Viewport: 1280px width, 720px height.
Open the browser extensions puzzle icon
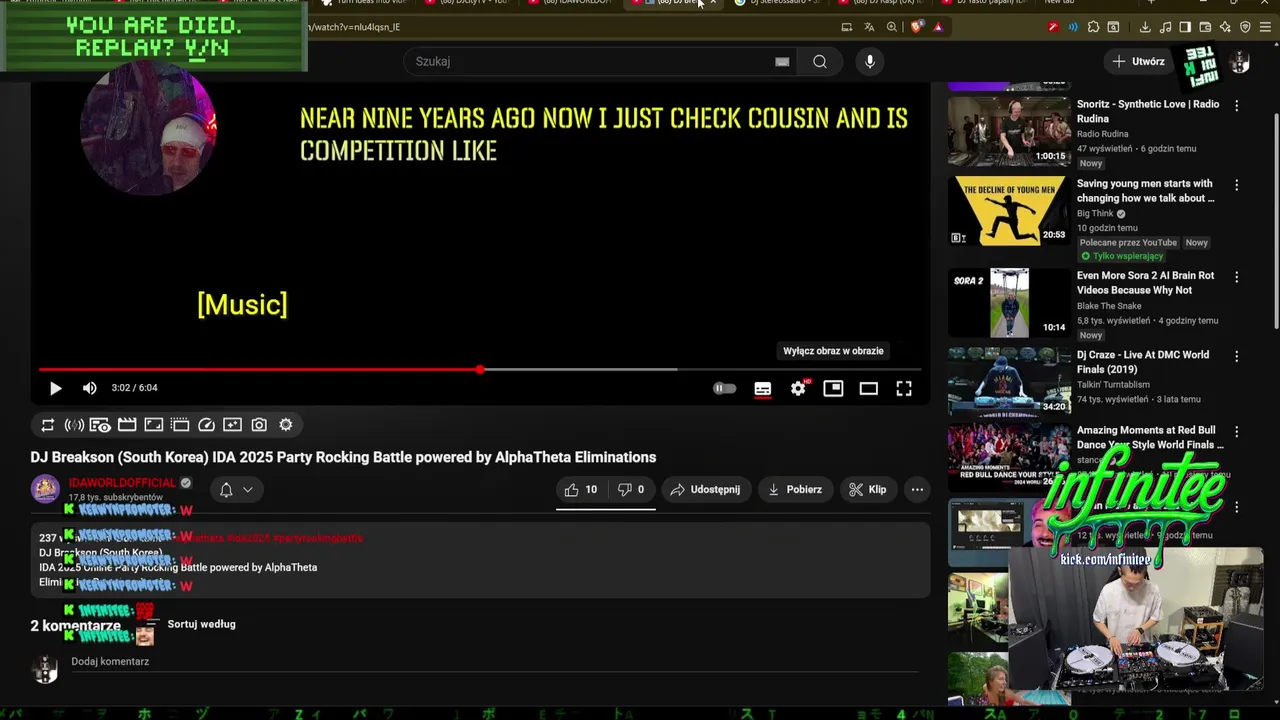1093,27
